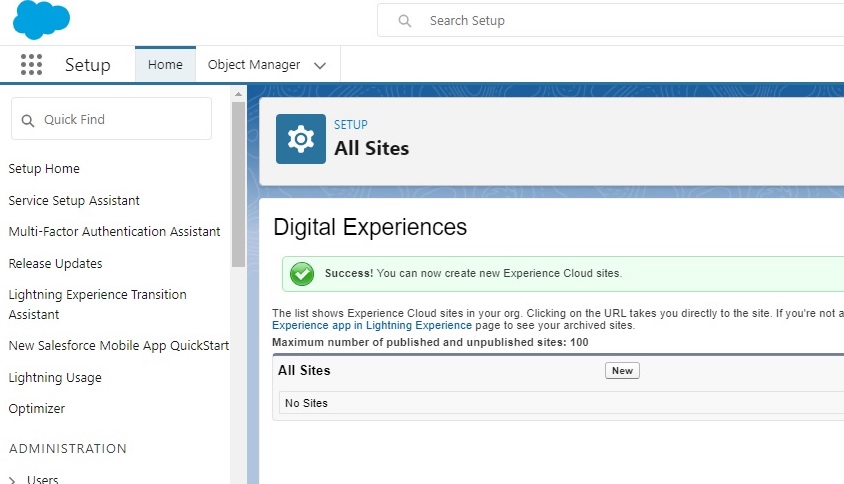Image resolution: width=844 pixels, height=484 pixels.
Task: Click the 'Maximum number of published and unpublished sites: 100' text
Action: pyautogui.click(x=430, y=342)
